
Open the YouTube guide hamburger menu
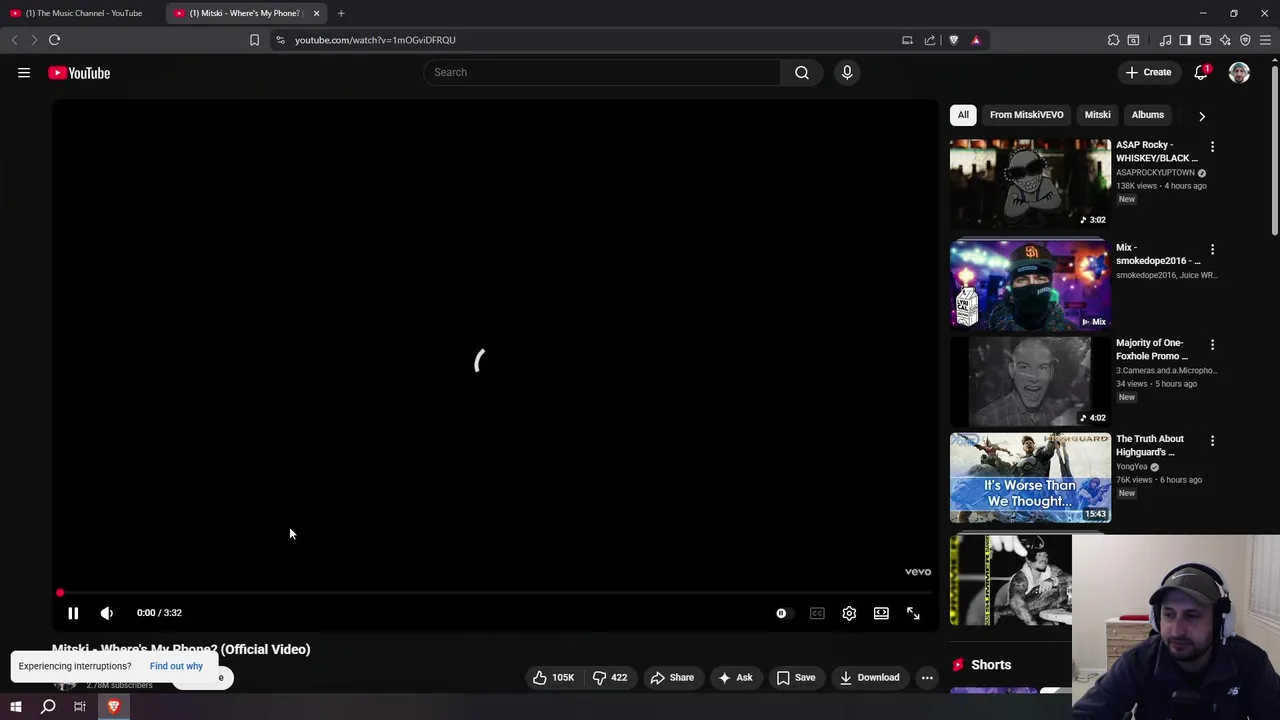pyautogui.click(x=24, y=72)
